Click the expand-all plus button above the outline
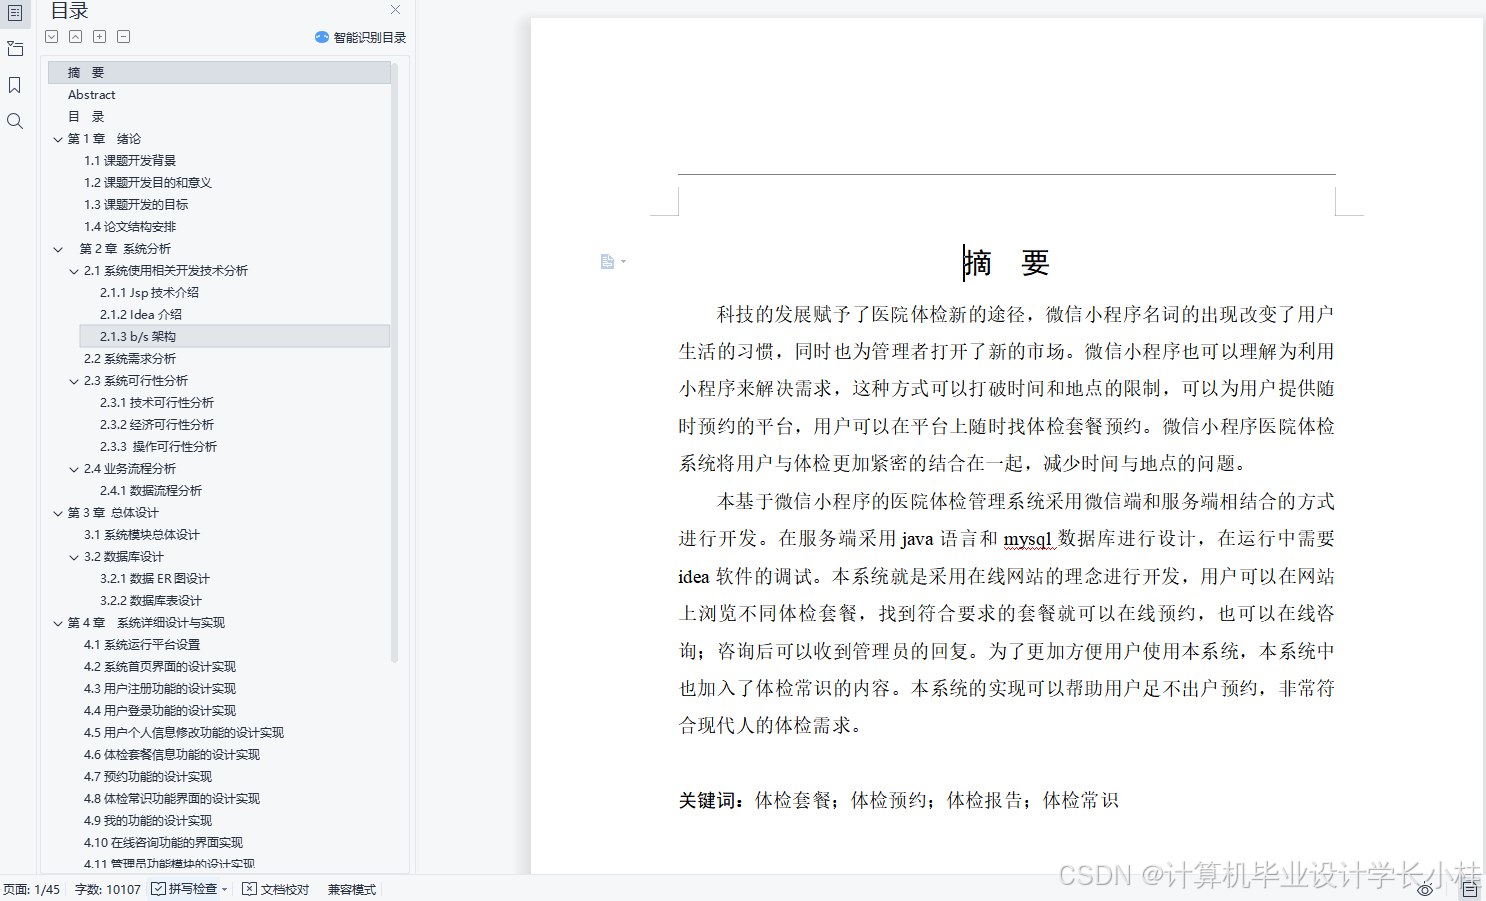This screenshot has height=901, width=1486. pos(99,36)
